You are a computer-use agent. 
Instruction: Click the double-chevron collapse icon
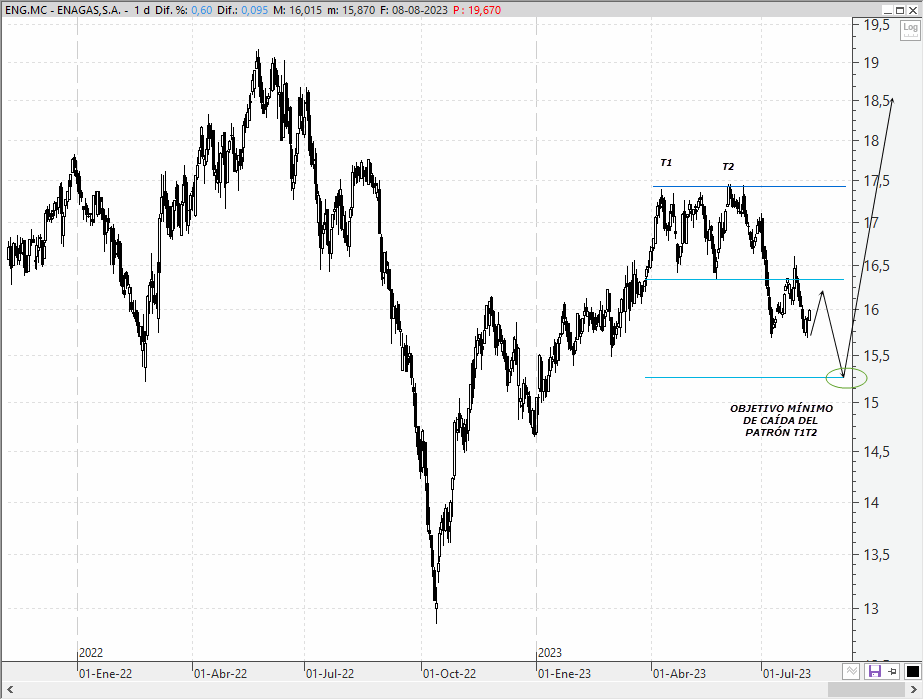[851, 671]
